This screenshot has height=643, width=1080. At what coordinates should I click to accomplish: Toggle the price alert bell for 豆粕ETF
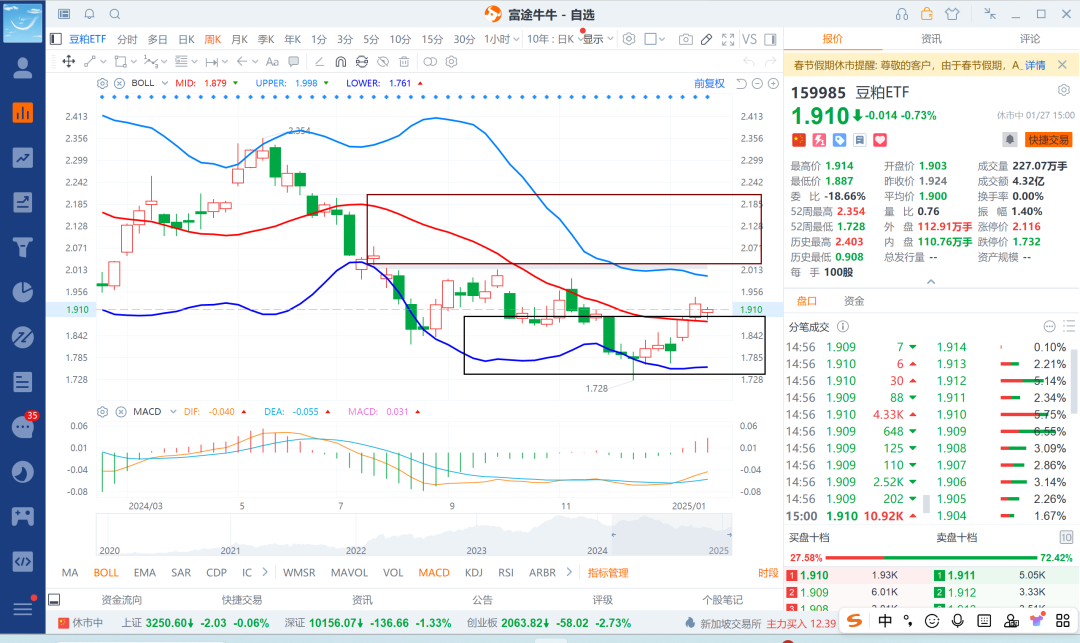point(1010,140)
